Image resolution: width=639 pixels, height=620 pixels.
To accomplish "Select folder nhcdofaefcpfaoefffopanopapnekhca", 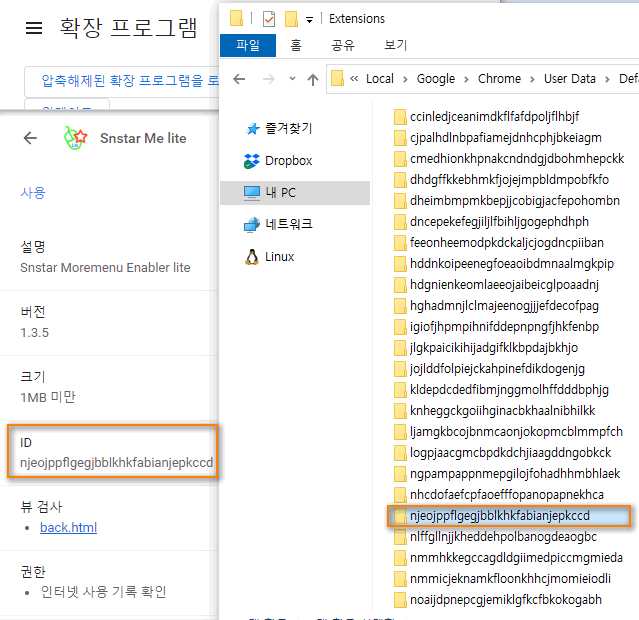I will (499, 494).
